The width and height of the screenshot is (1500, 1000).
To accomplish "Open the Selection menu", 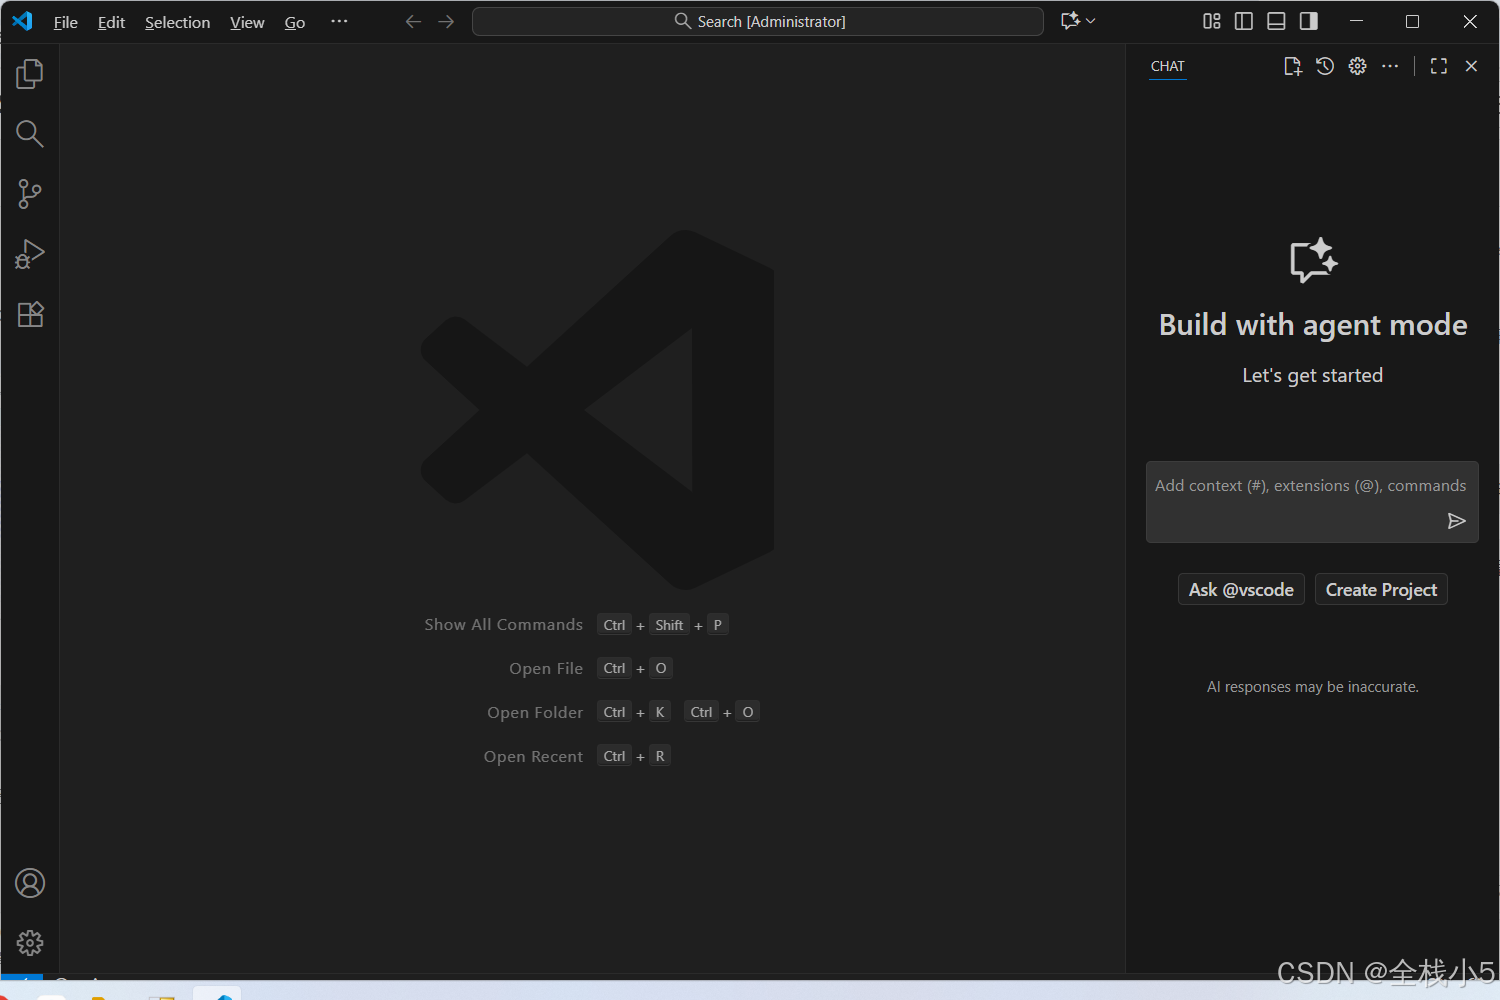I will point(177,22).
